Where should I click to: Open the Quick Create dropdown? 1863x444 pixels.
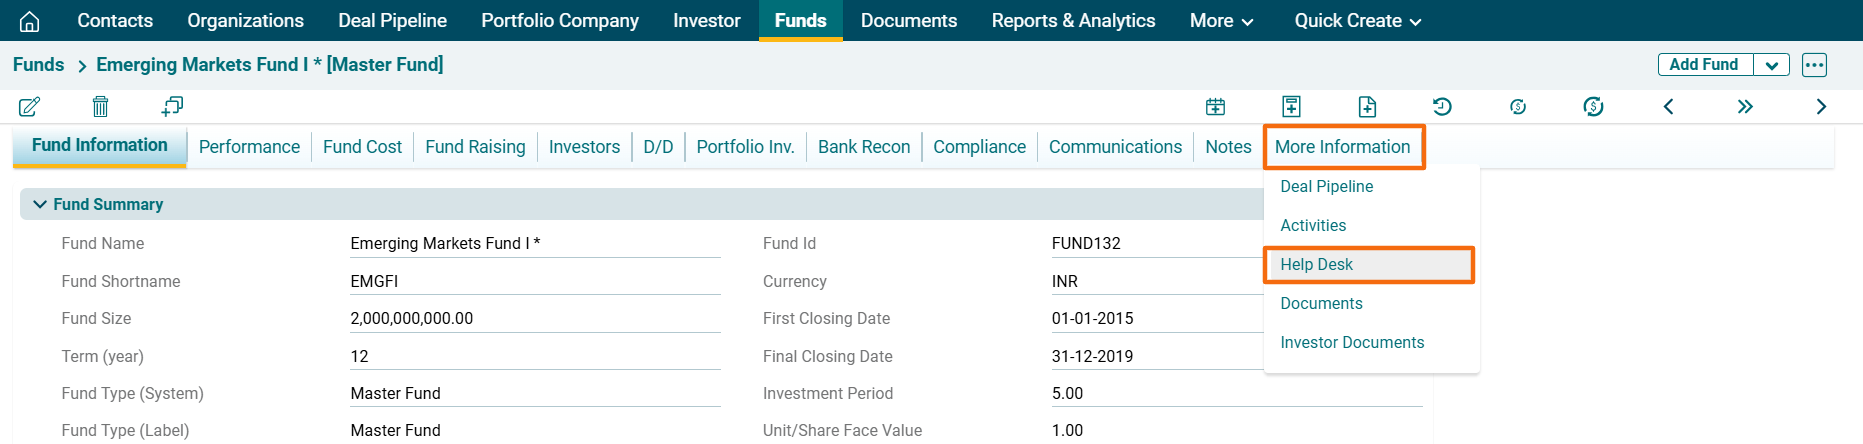point(1357,21)
